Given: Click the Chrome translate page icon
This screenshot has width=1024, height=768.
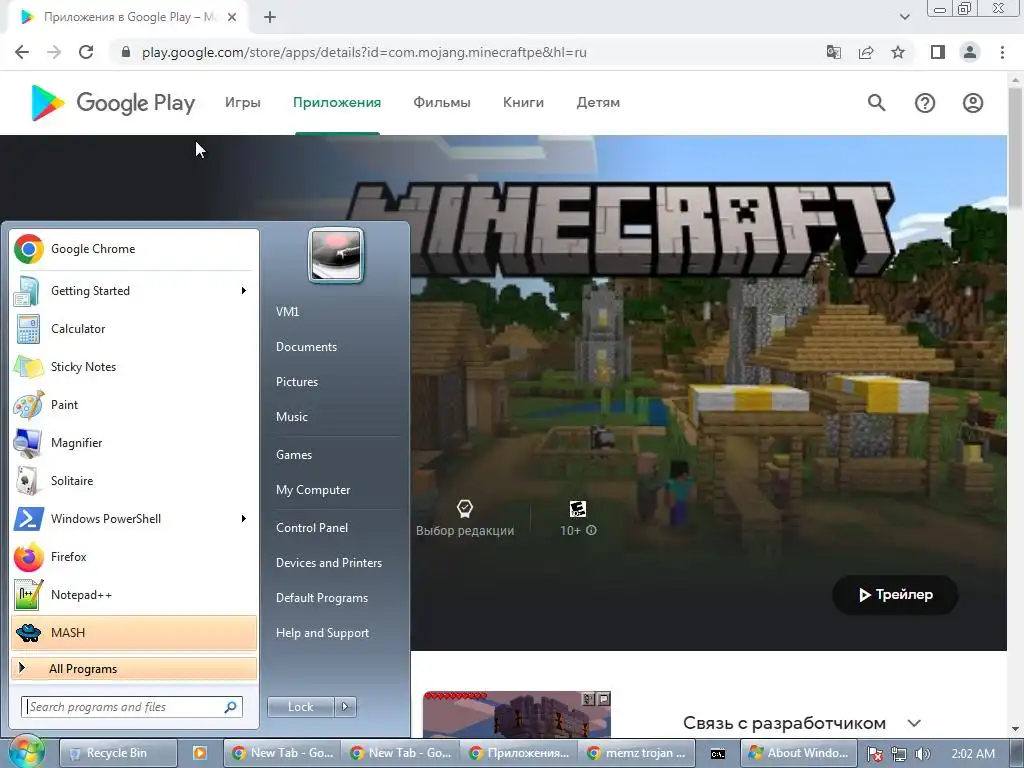Looking at the screenshot, I should click(x=834, y=52).
